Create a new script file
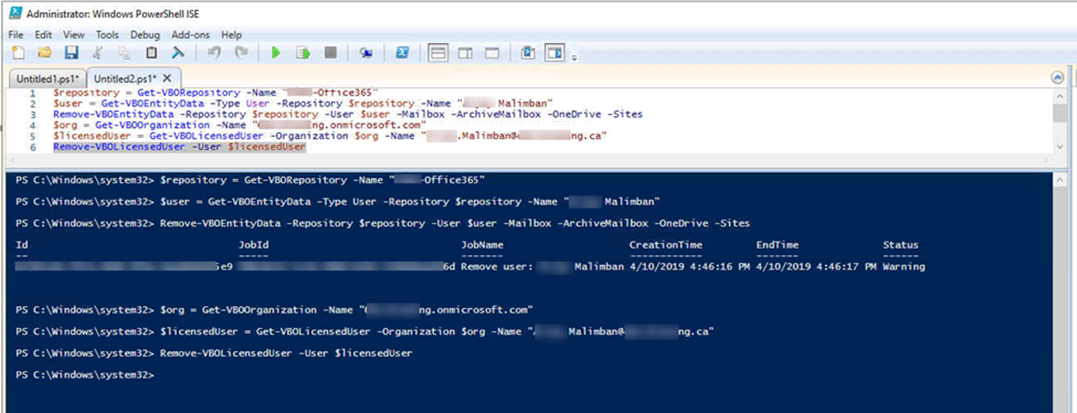 (18, 52)
